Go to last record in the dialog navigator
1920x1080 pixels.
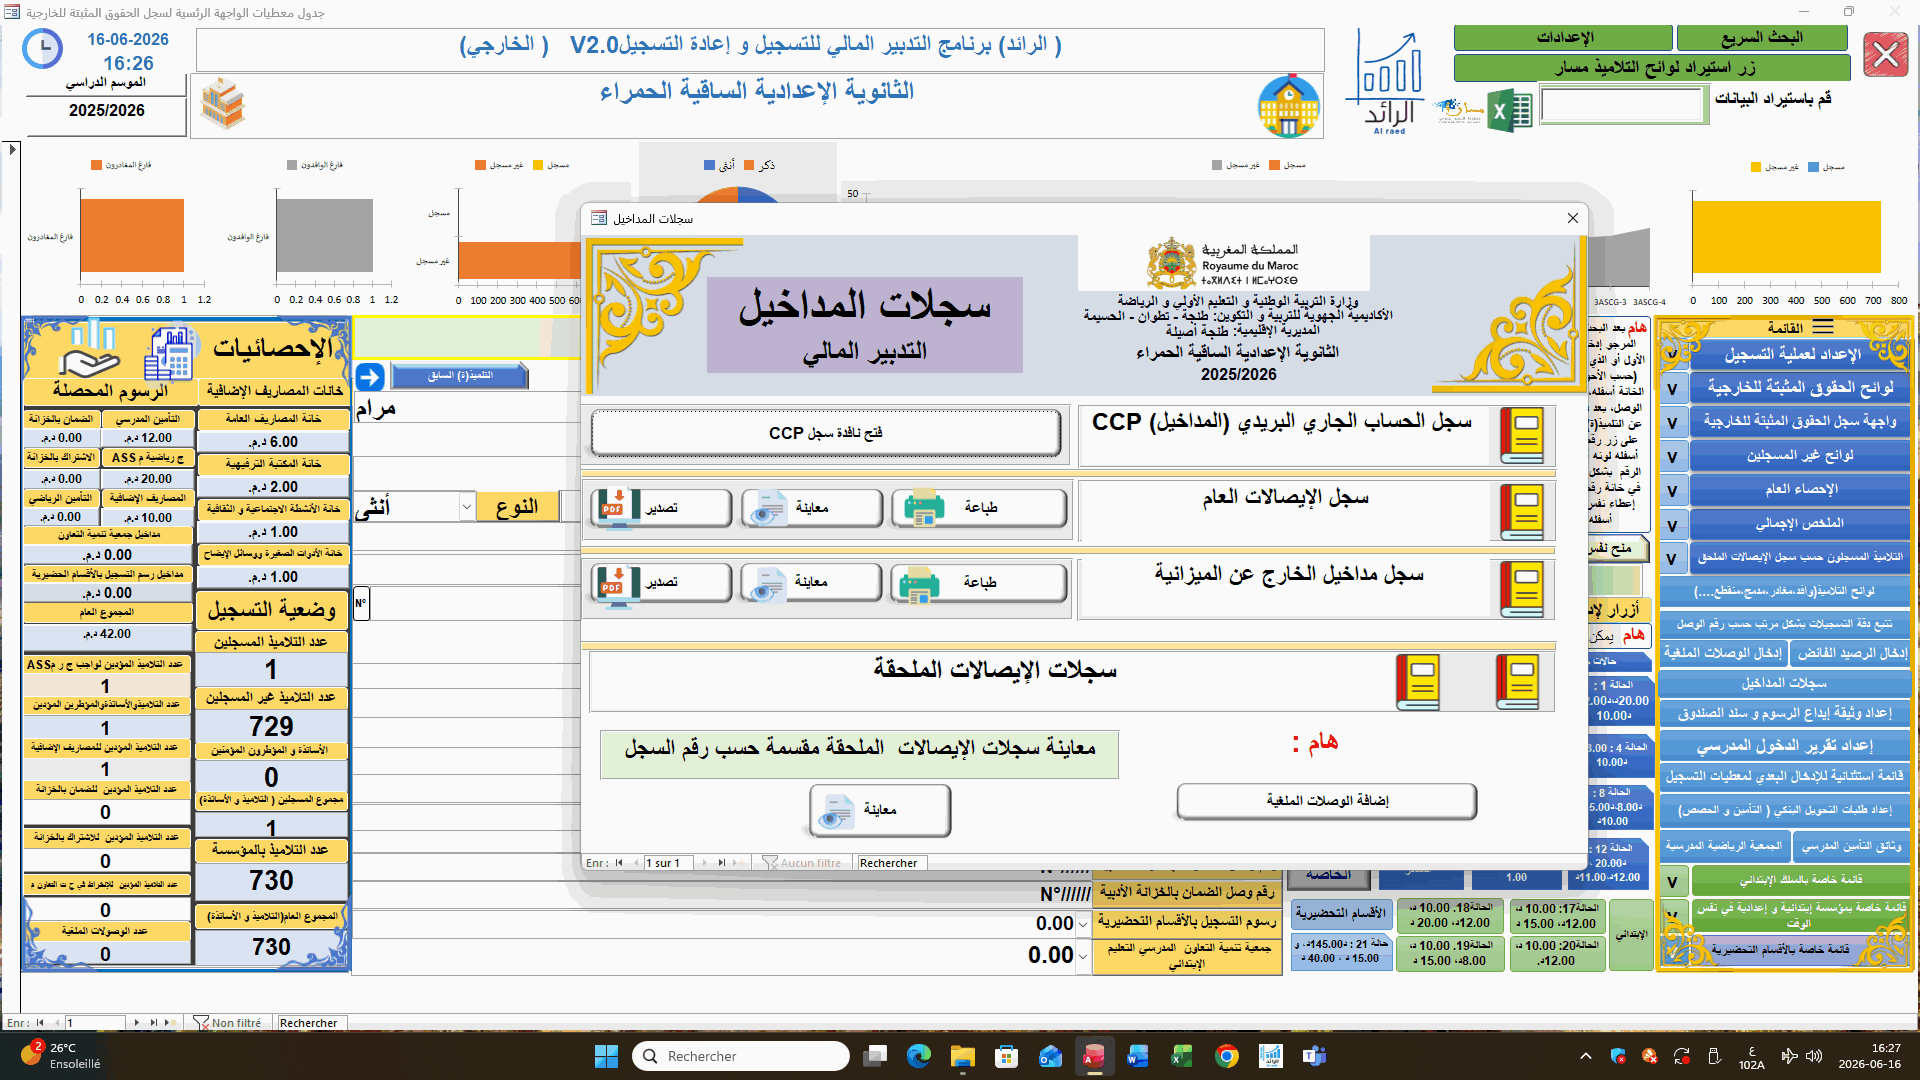tap(721, 863)
